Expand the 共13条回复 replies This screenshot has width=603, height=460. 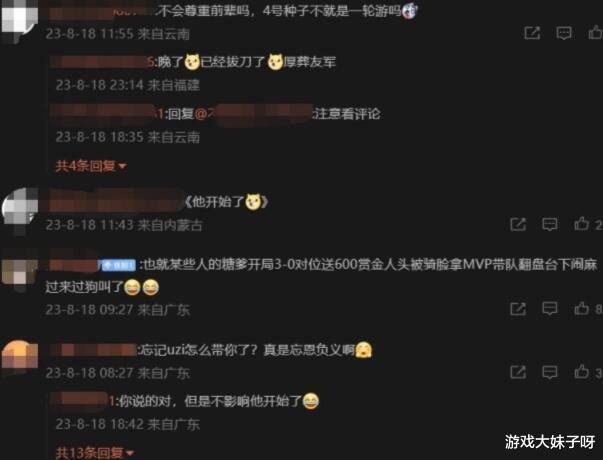(x=95, y=453)
